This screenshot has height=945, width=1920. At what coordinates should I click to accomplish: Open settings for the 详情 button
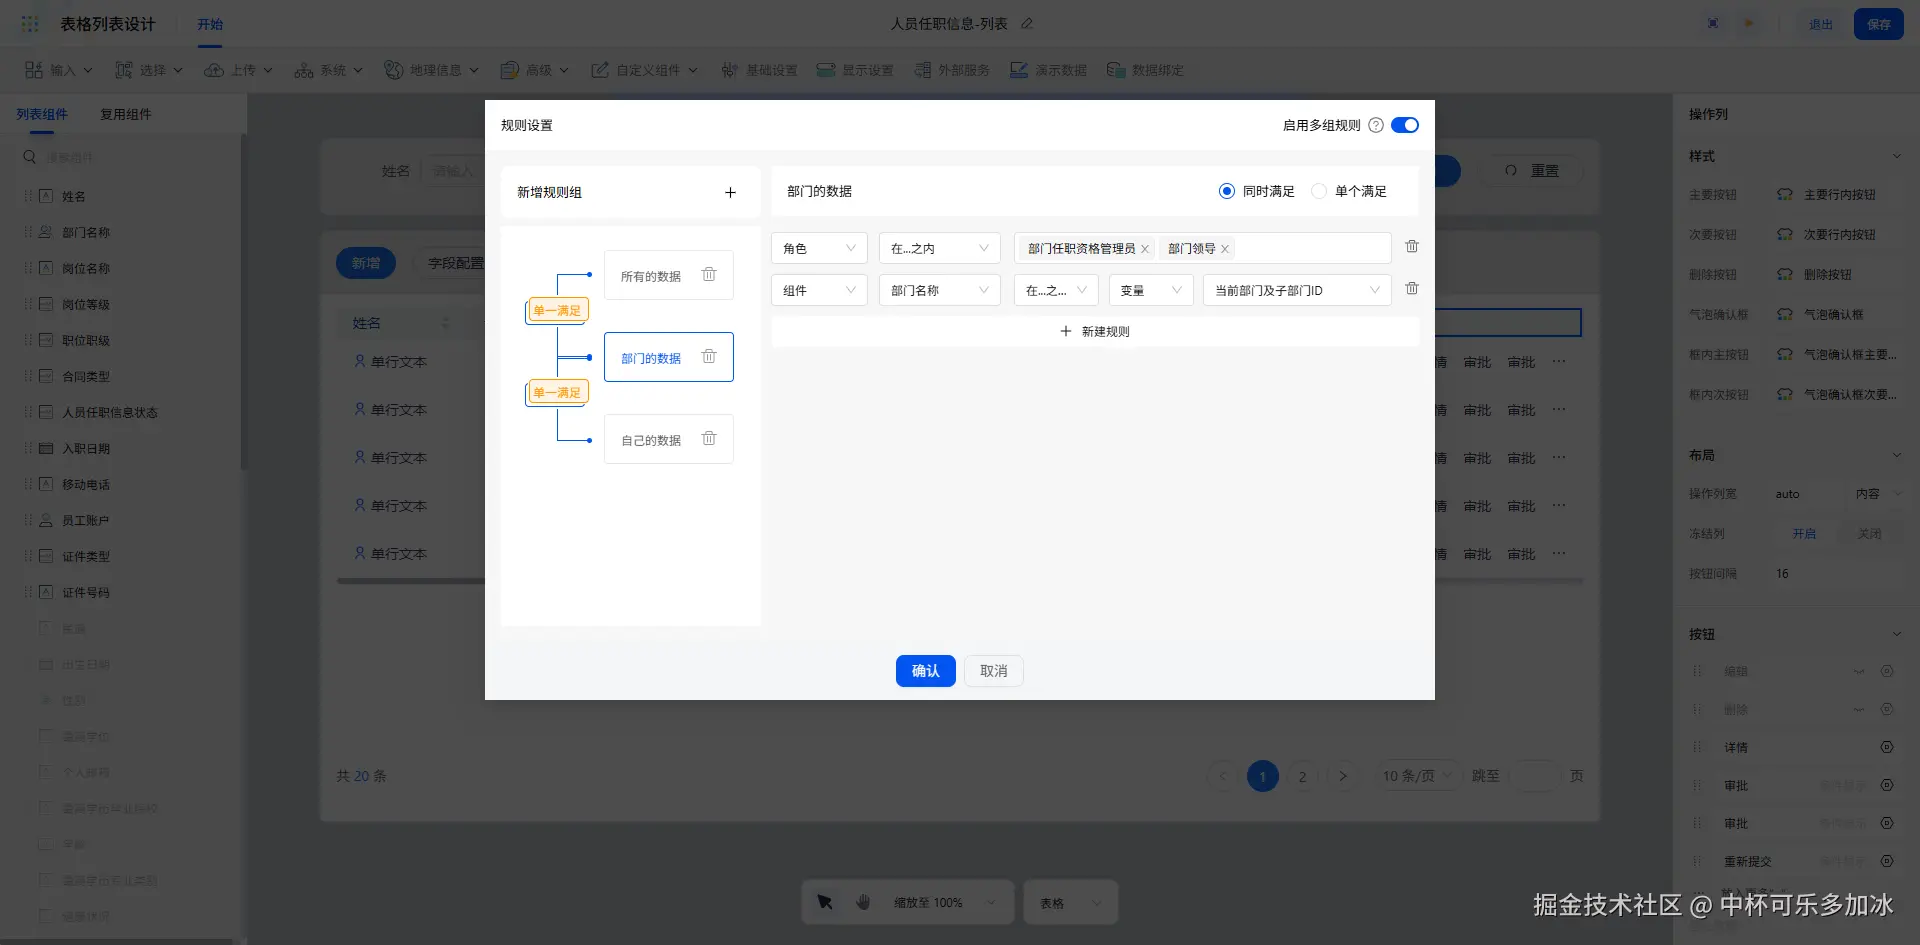click(1887, 747)
